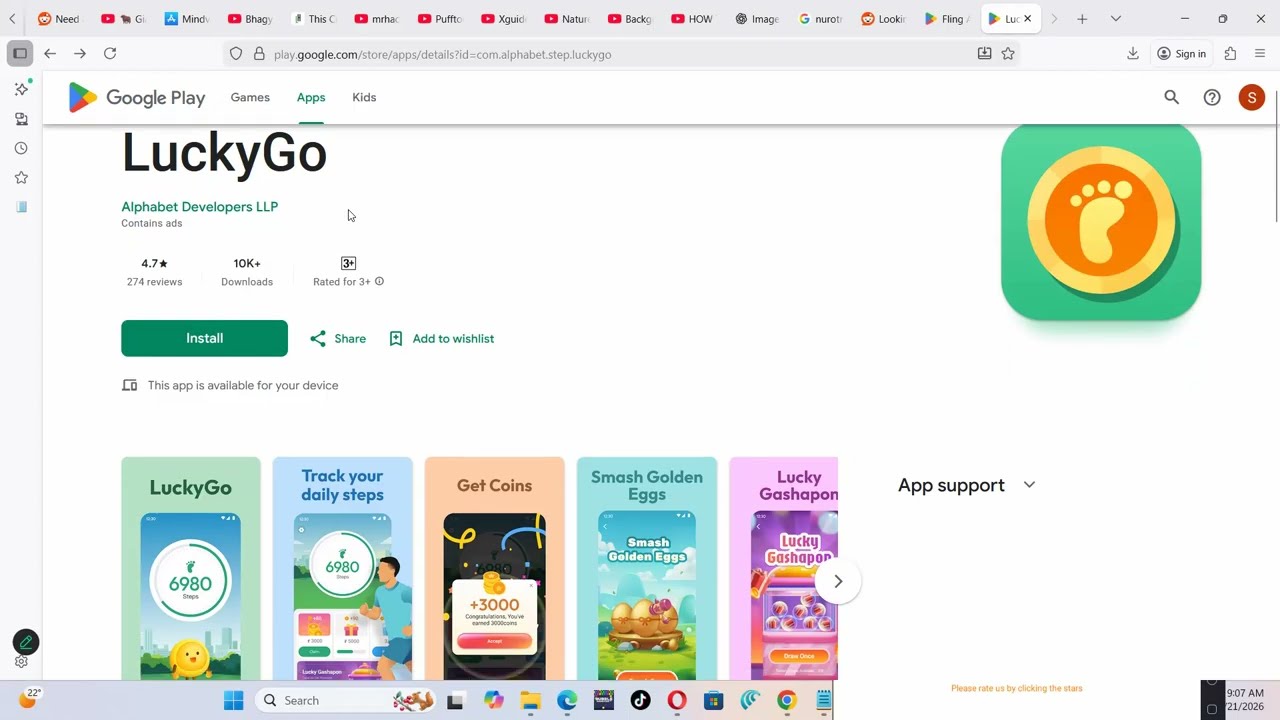Image resolution: width=1280 pixels, height=720 pixels.
Task: Open the browser hamburger menu
Action: (x=1259, y=53)
